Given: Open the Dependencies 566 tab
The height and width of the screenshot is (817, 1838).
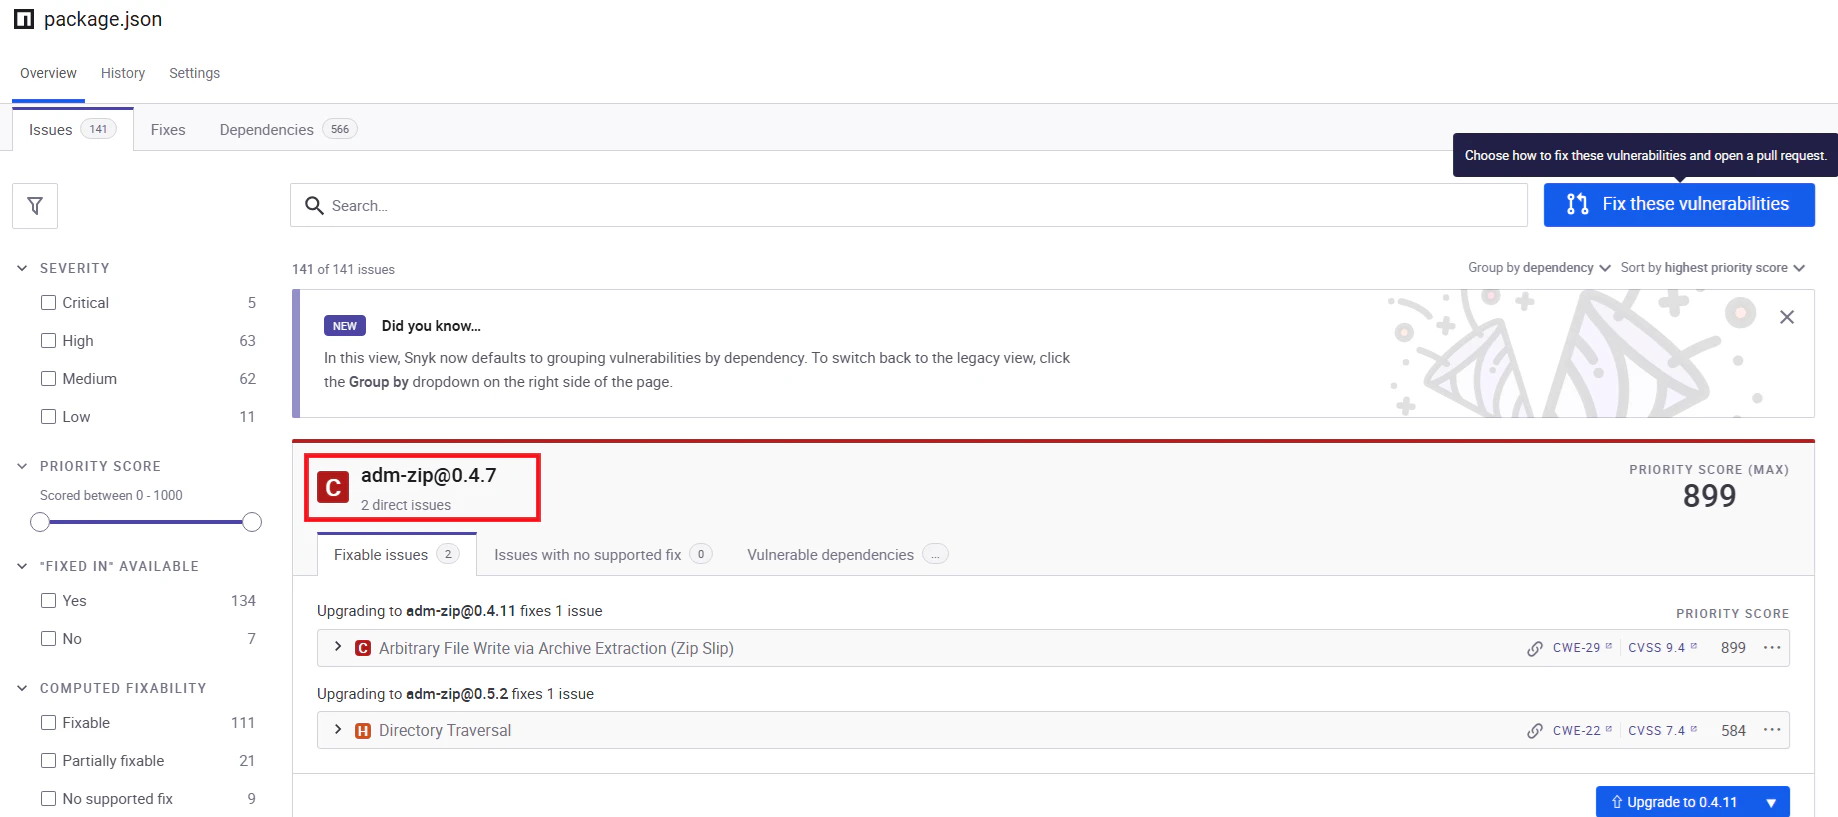Looking at the screenshot, I should click(288, 130).
